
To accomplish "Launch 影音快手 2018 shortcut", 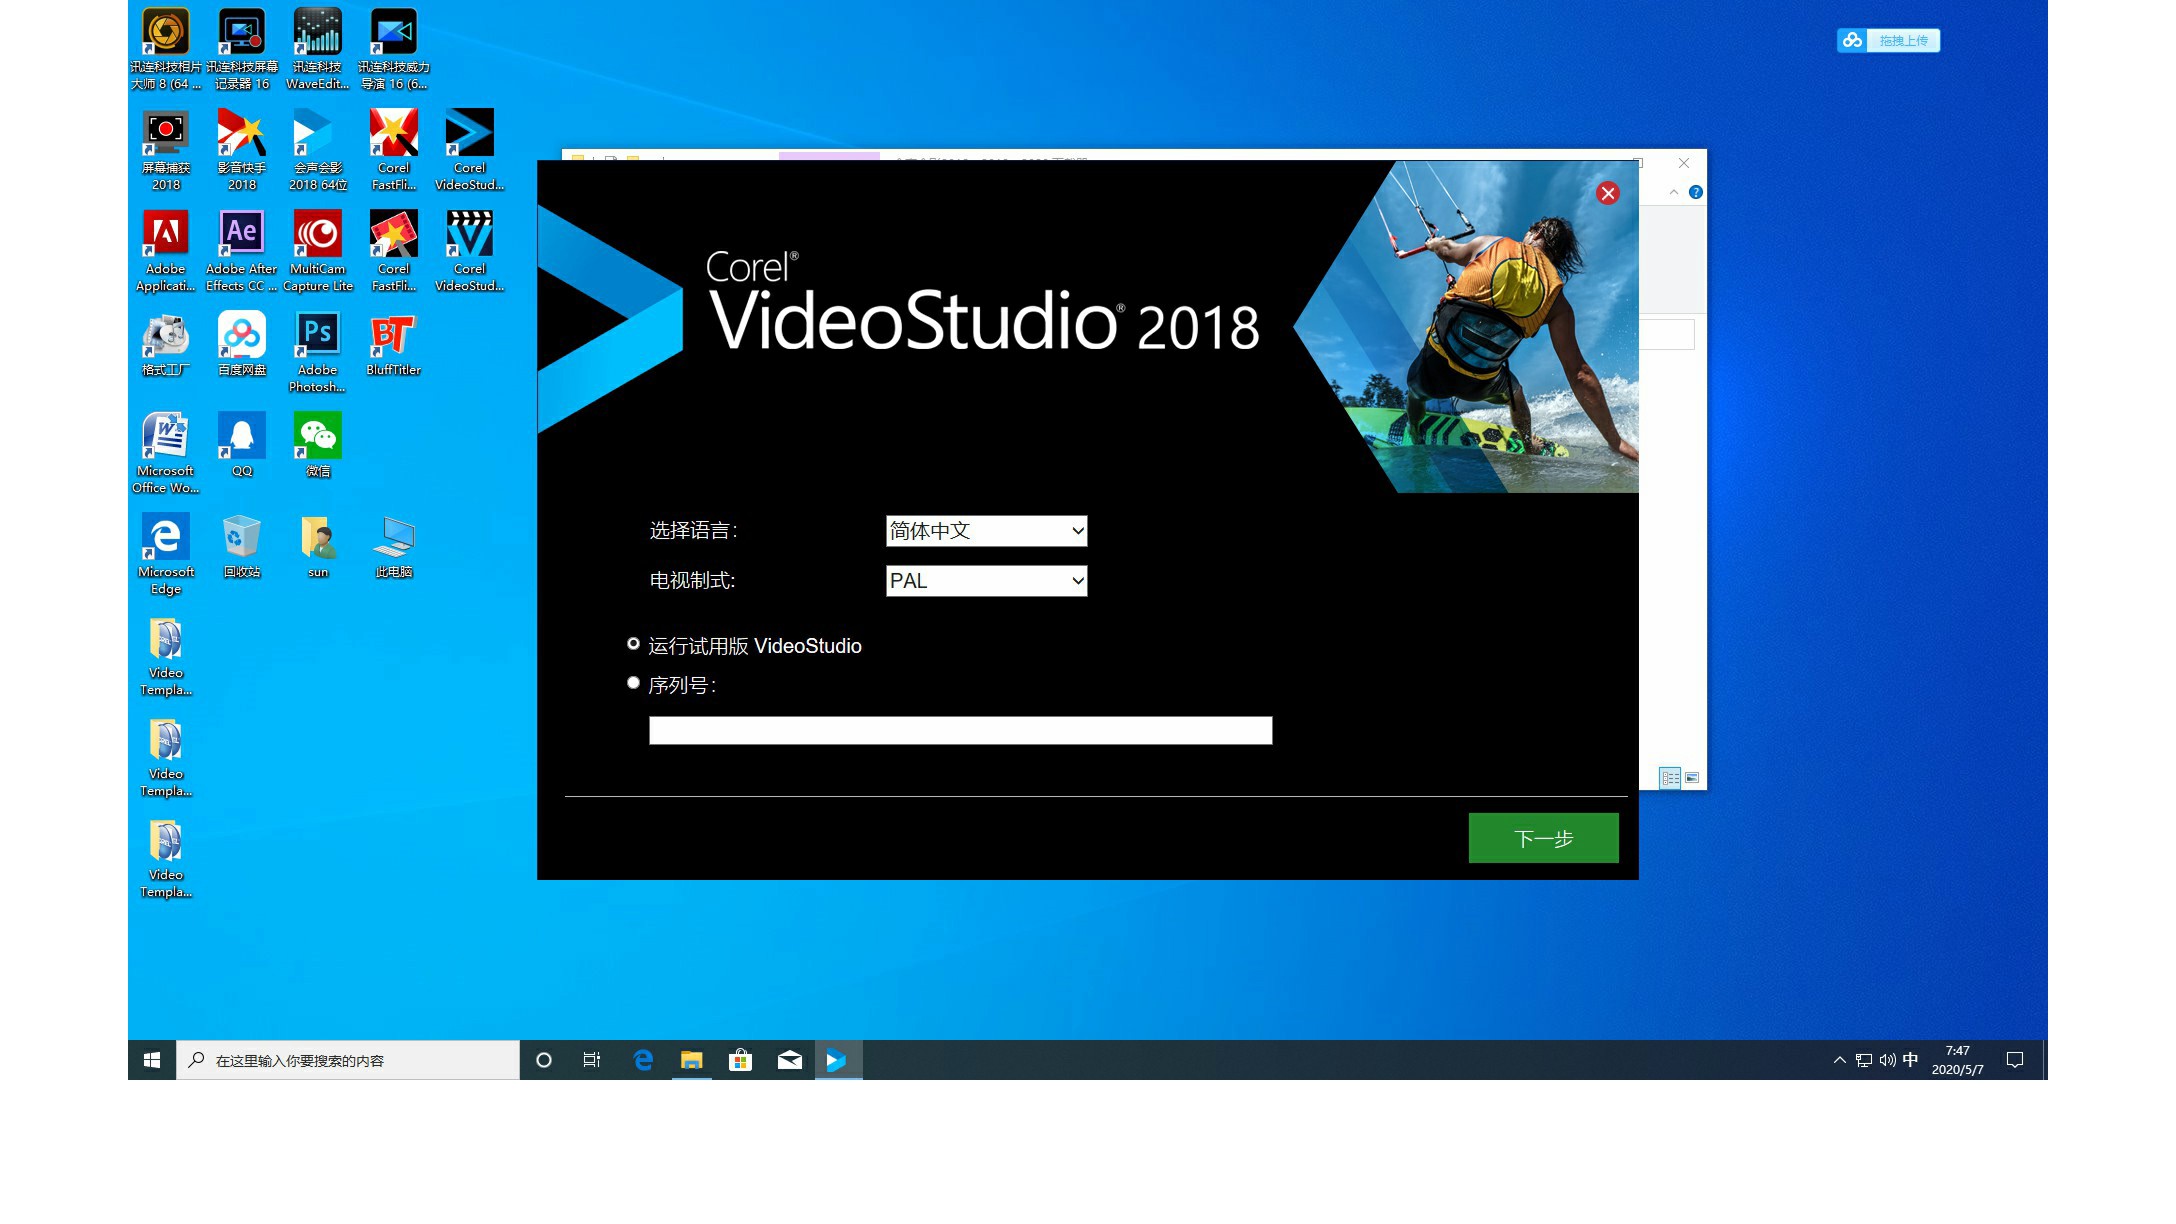I will click(242, 150).
